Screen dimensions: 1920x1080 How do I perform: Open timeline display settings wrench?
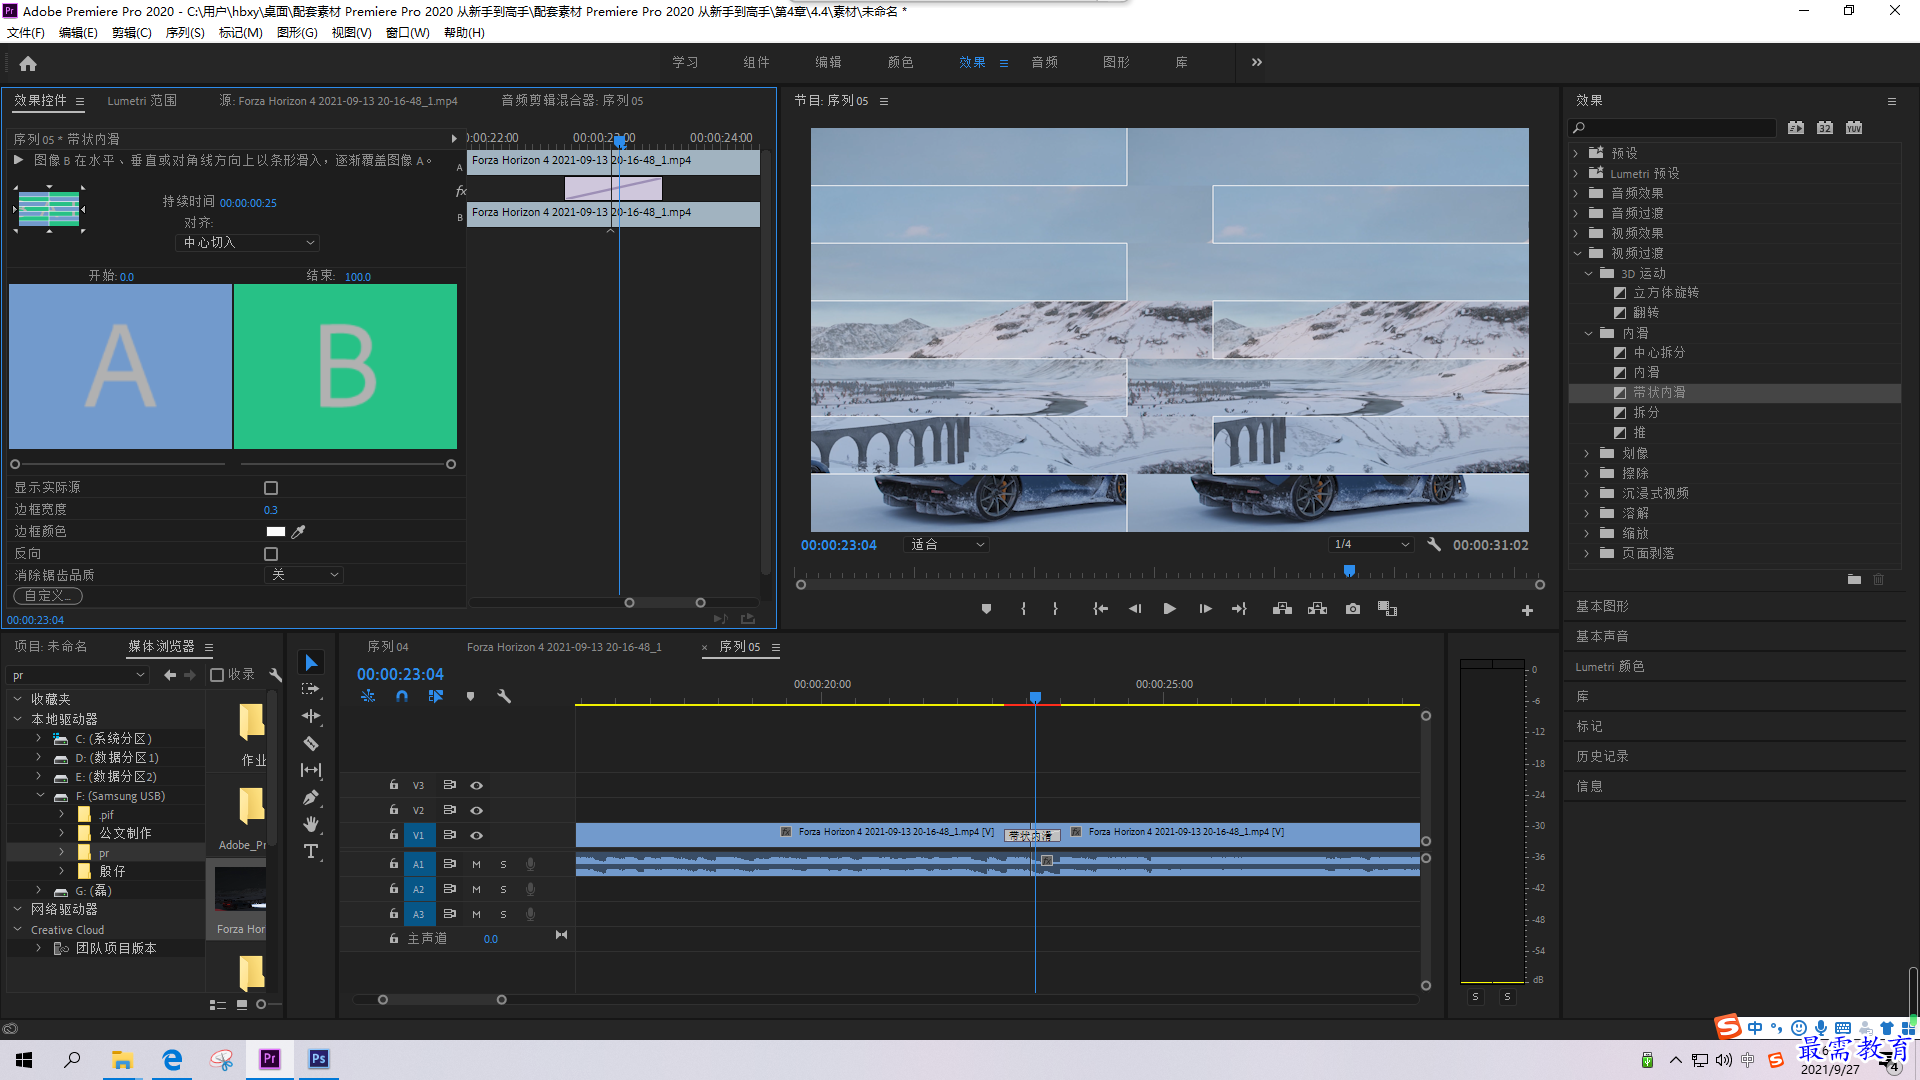[x=504, y=696]
